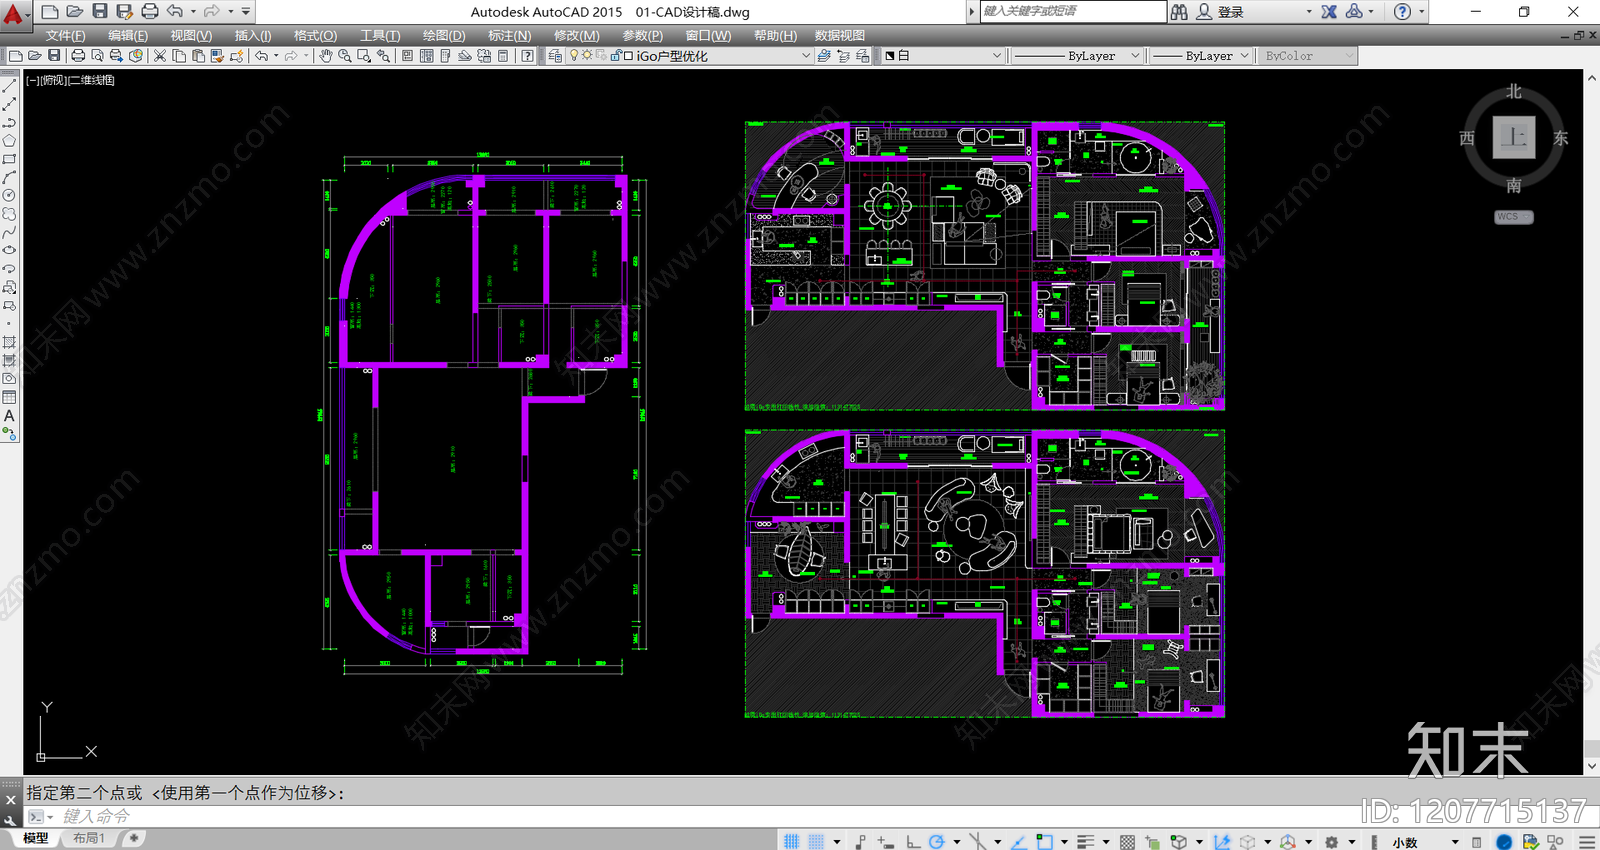Select the Circle tool in draw toolbar
The width and height of the screenshot is (1600, 850).
[9, 196]
